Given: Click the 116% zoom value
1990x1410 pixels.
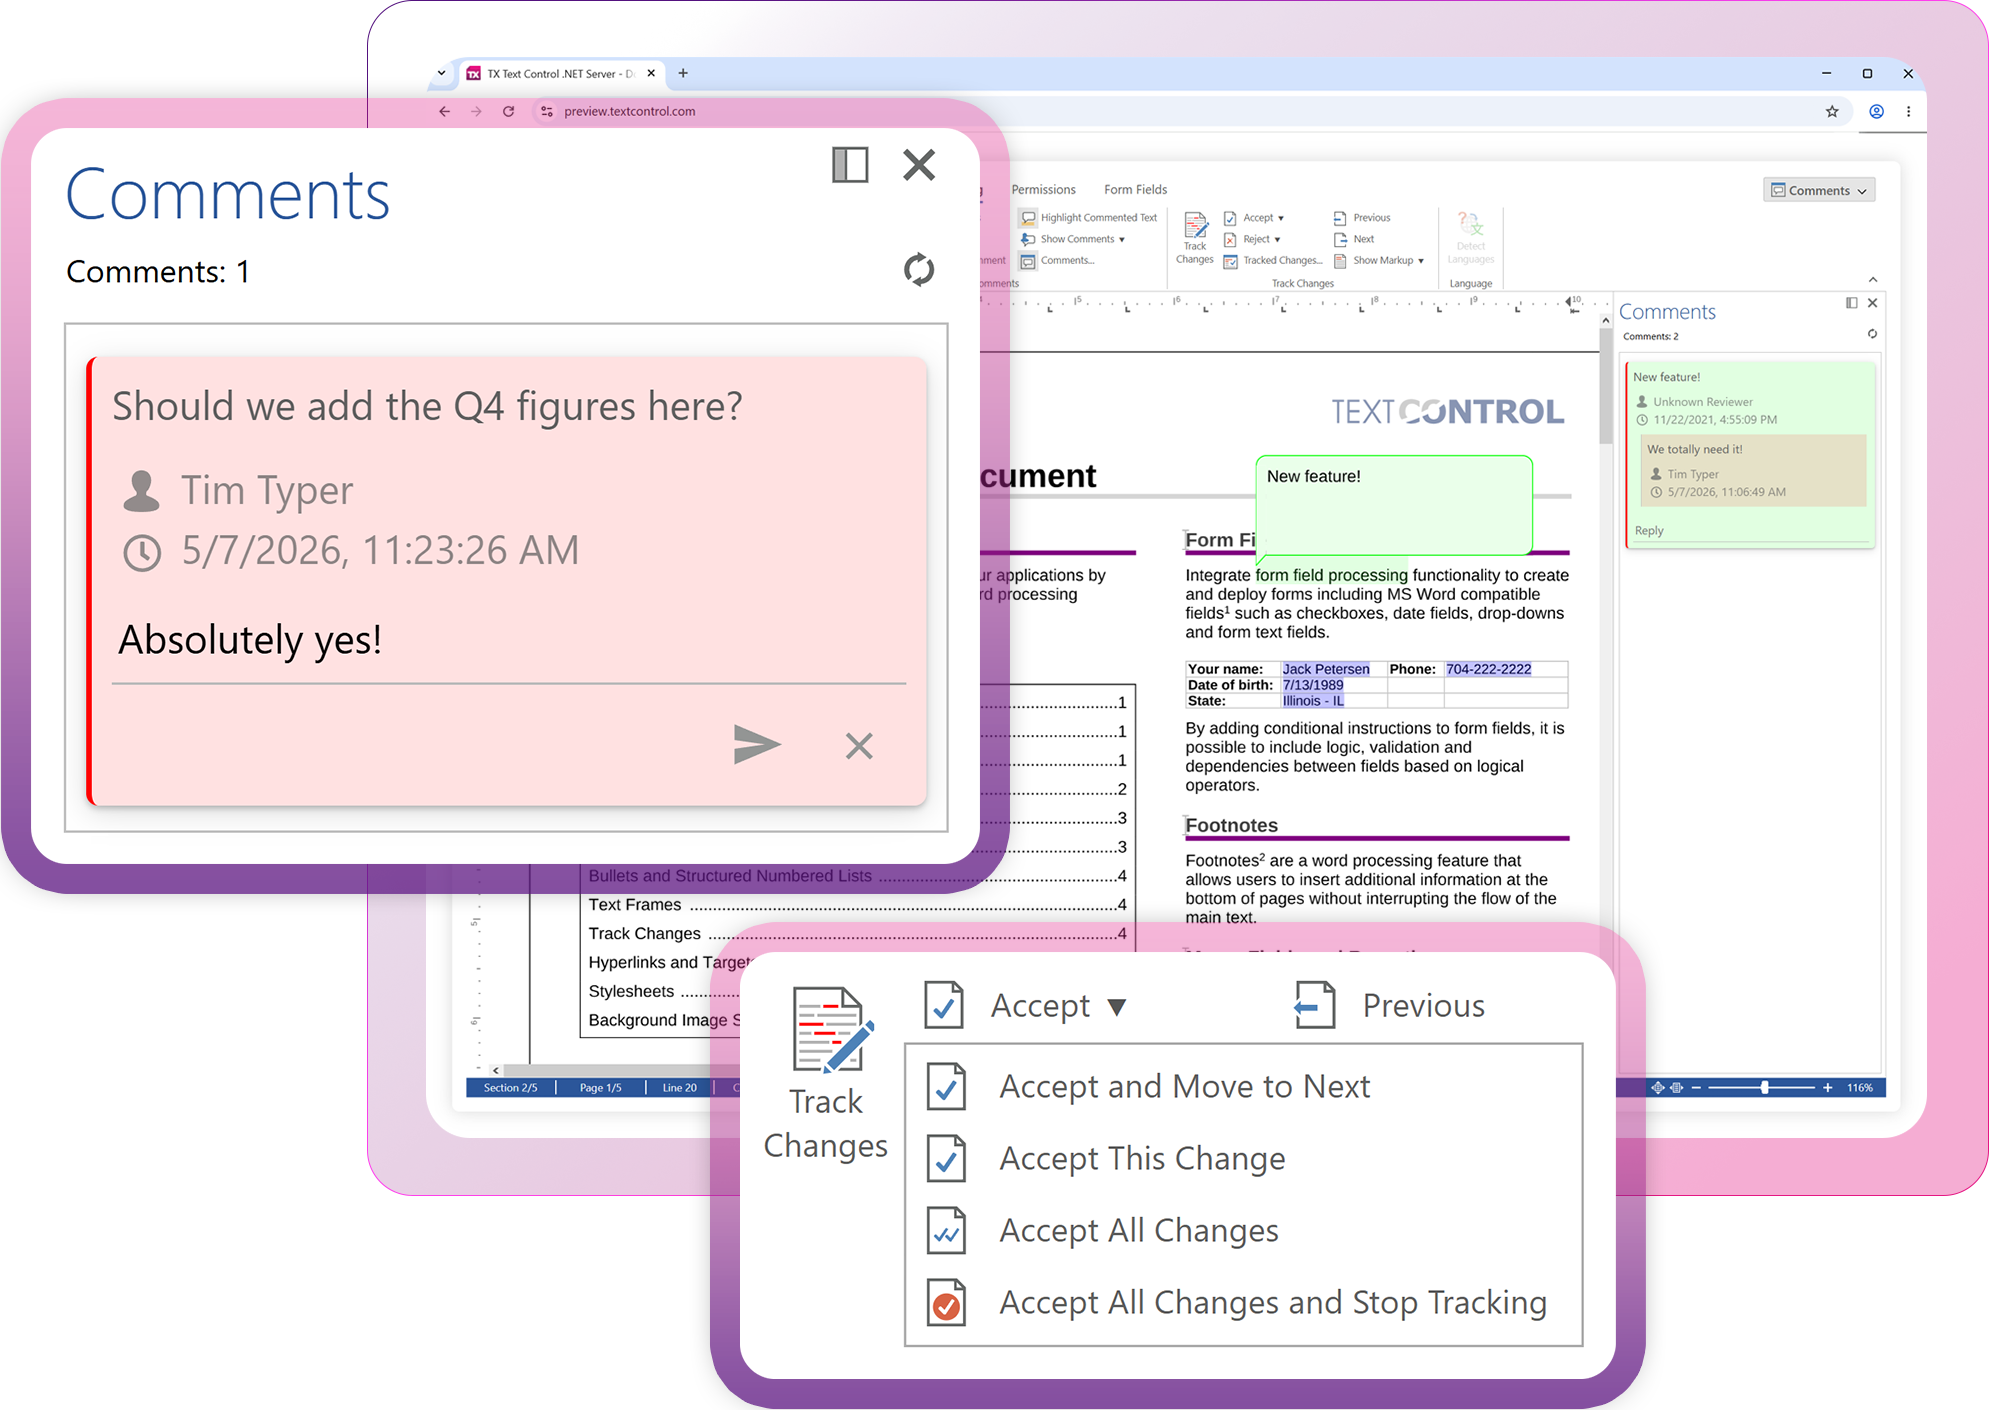Looking at the screenshot, I should coord(1860,1088).
